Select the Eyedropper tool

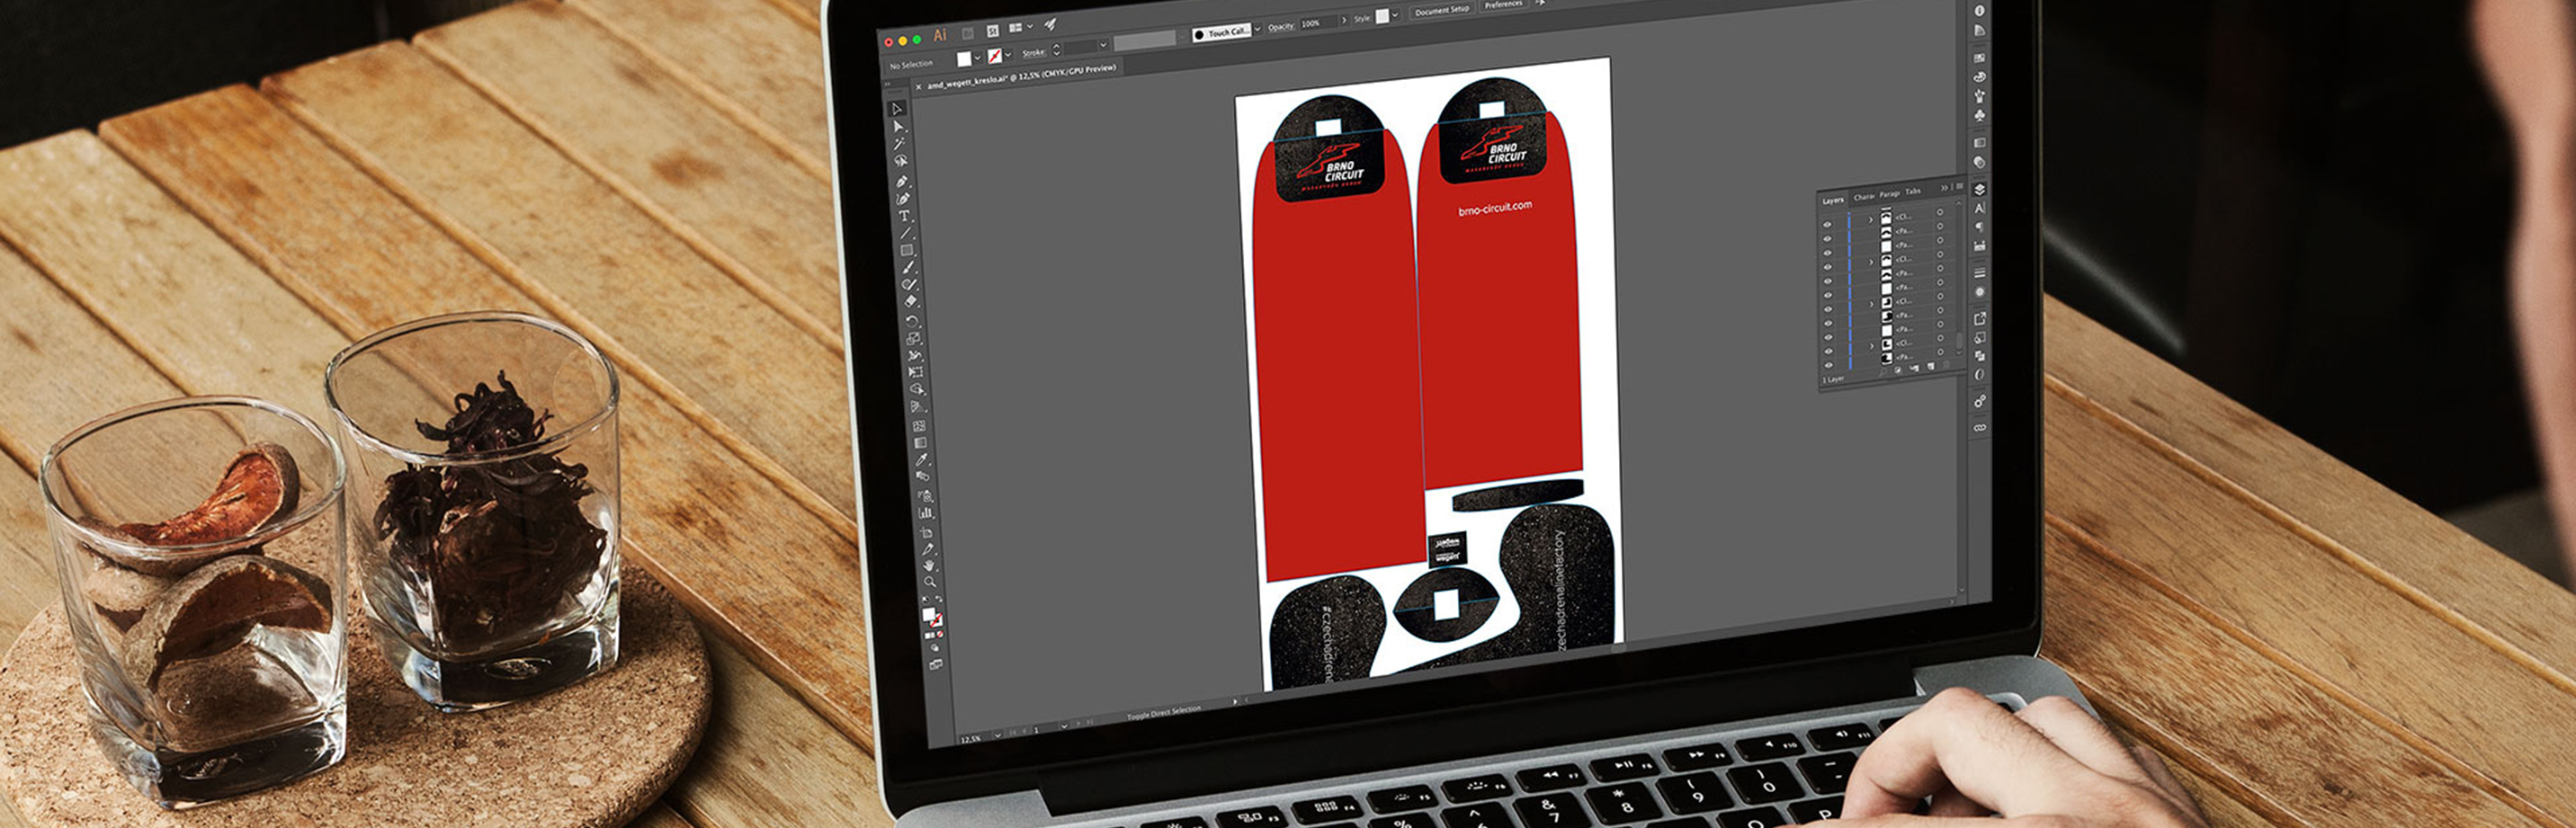(x=921, y=460)
